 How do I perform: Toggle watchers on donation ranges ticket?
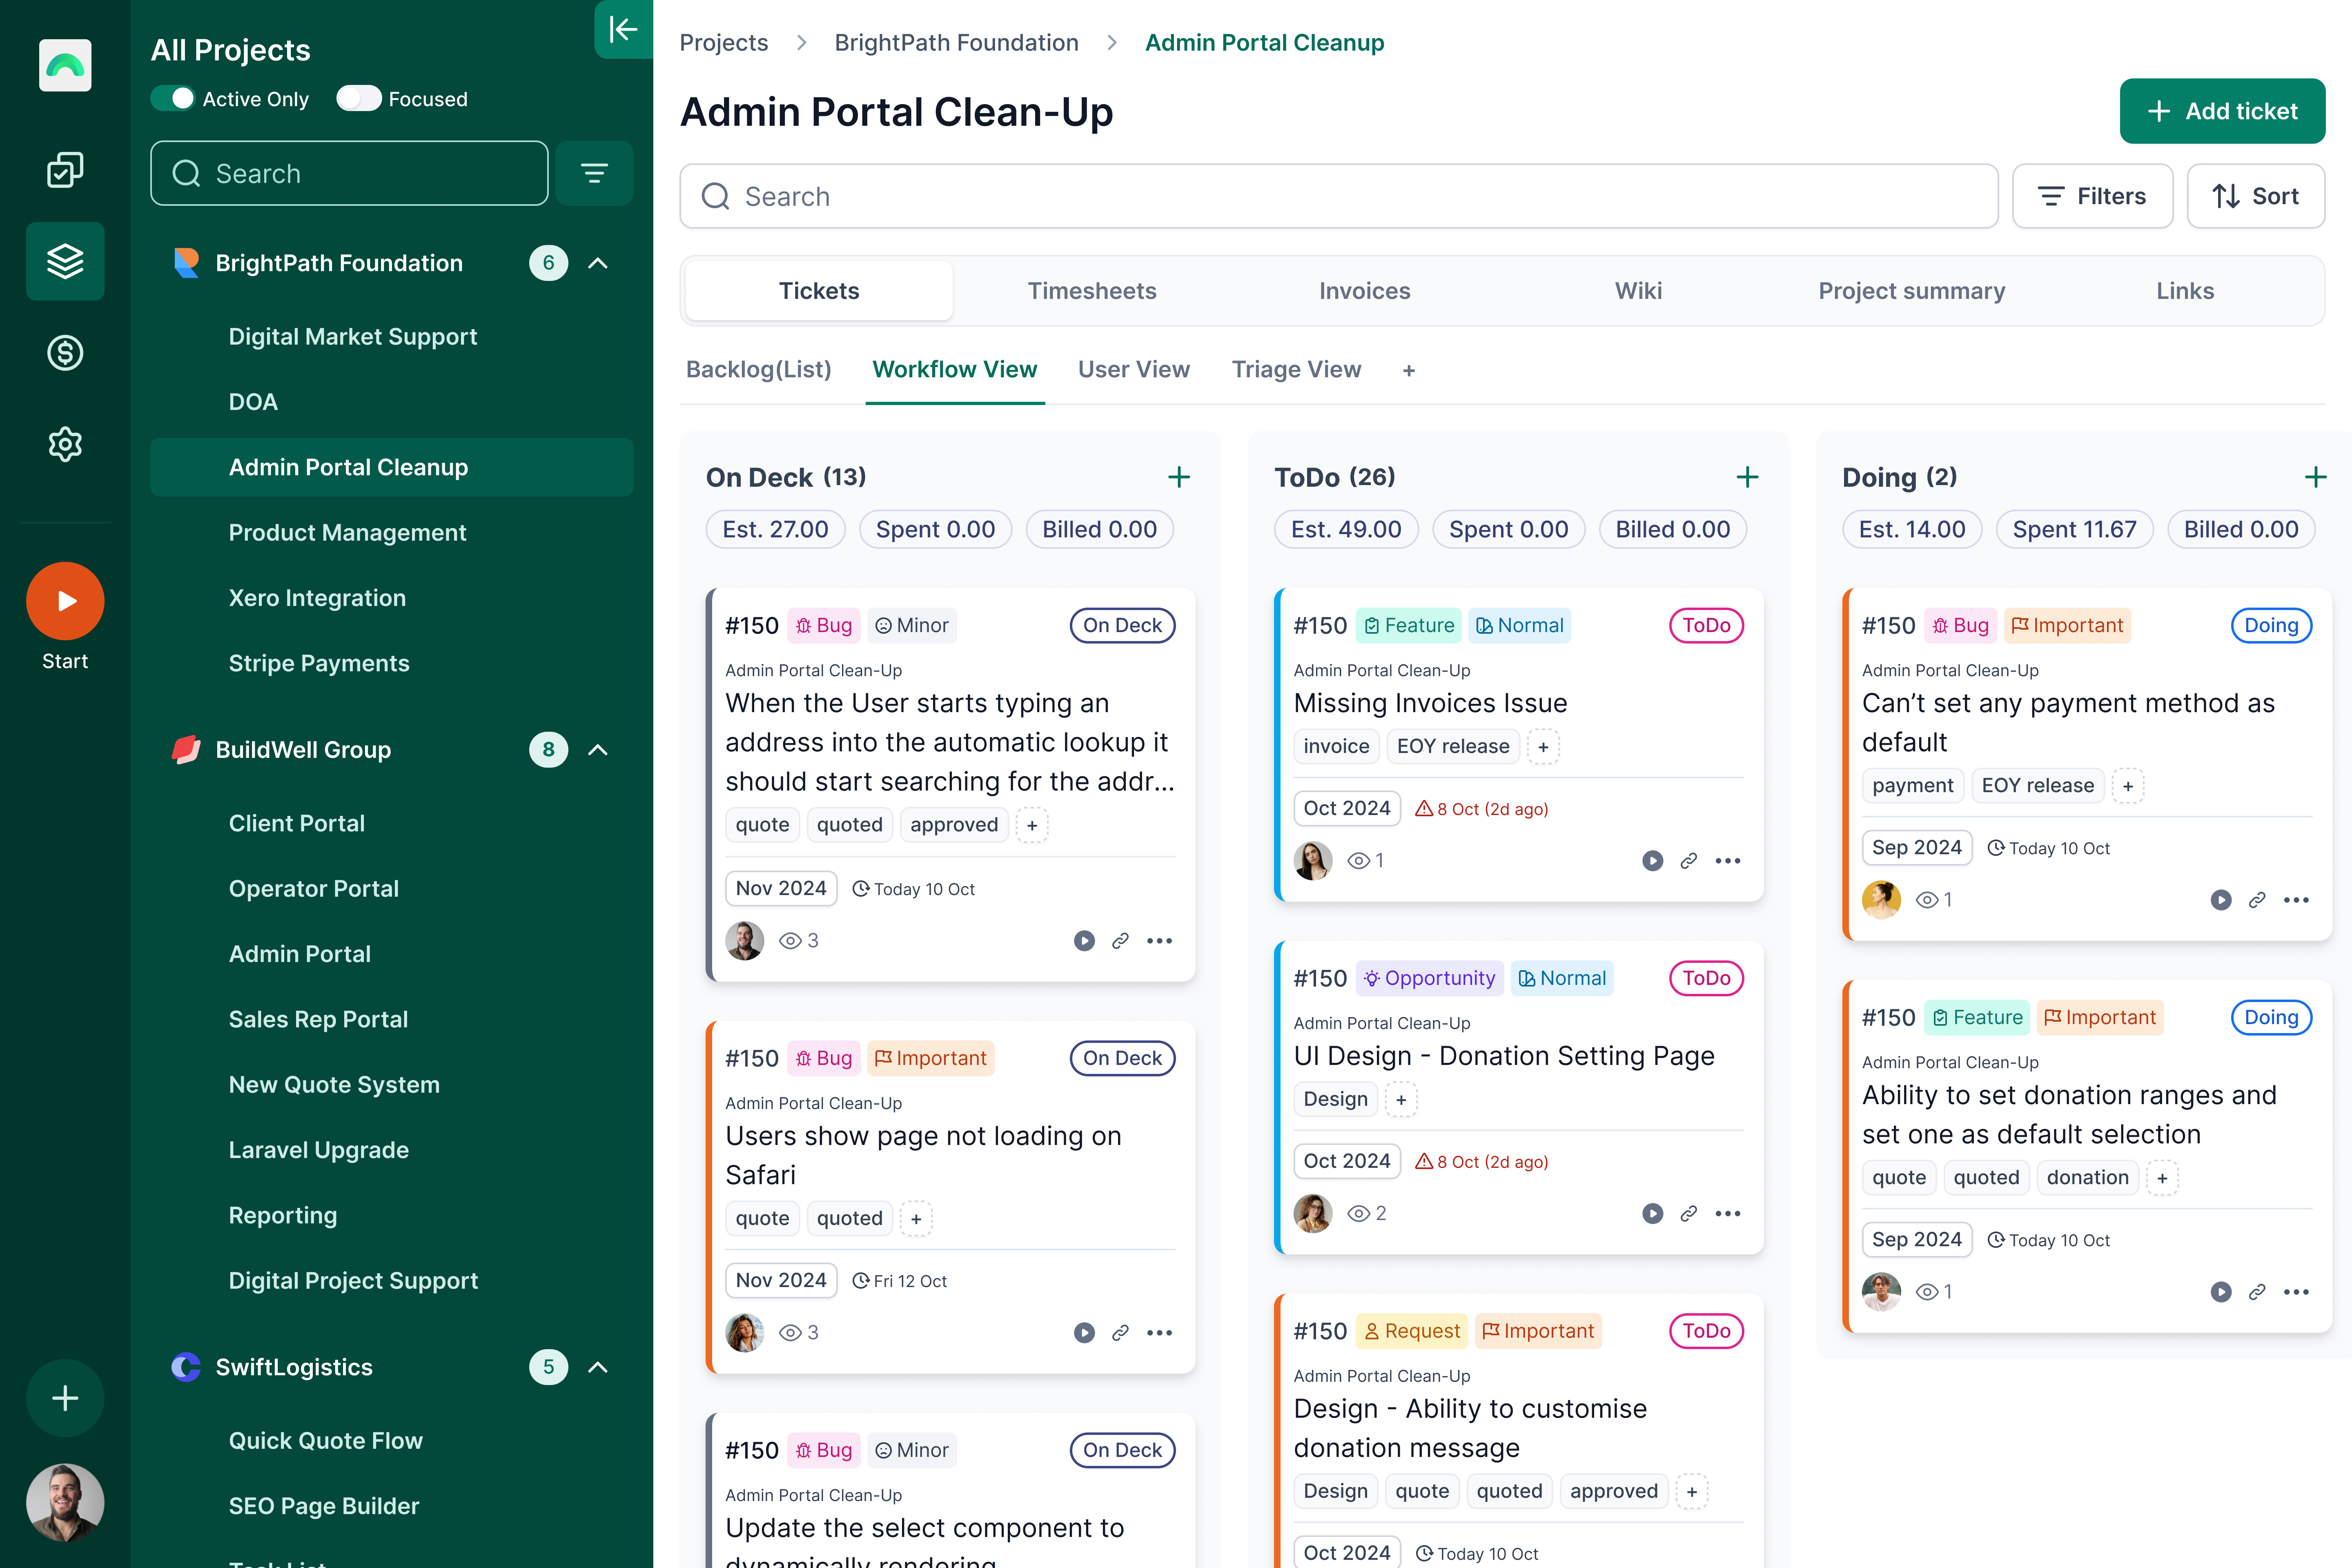pyautogui.click(x=1934, y=1292)
